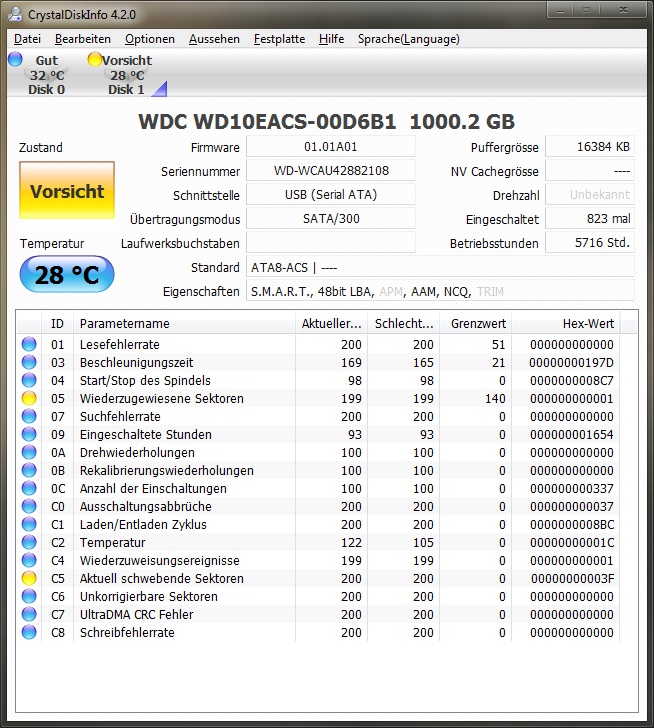Open the Aussehen menu
Viewport: 654px width, 728px height.
click(214, 39)
